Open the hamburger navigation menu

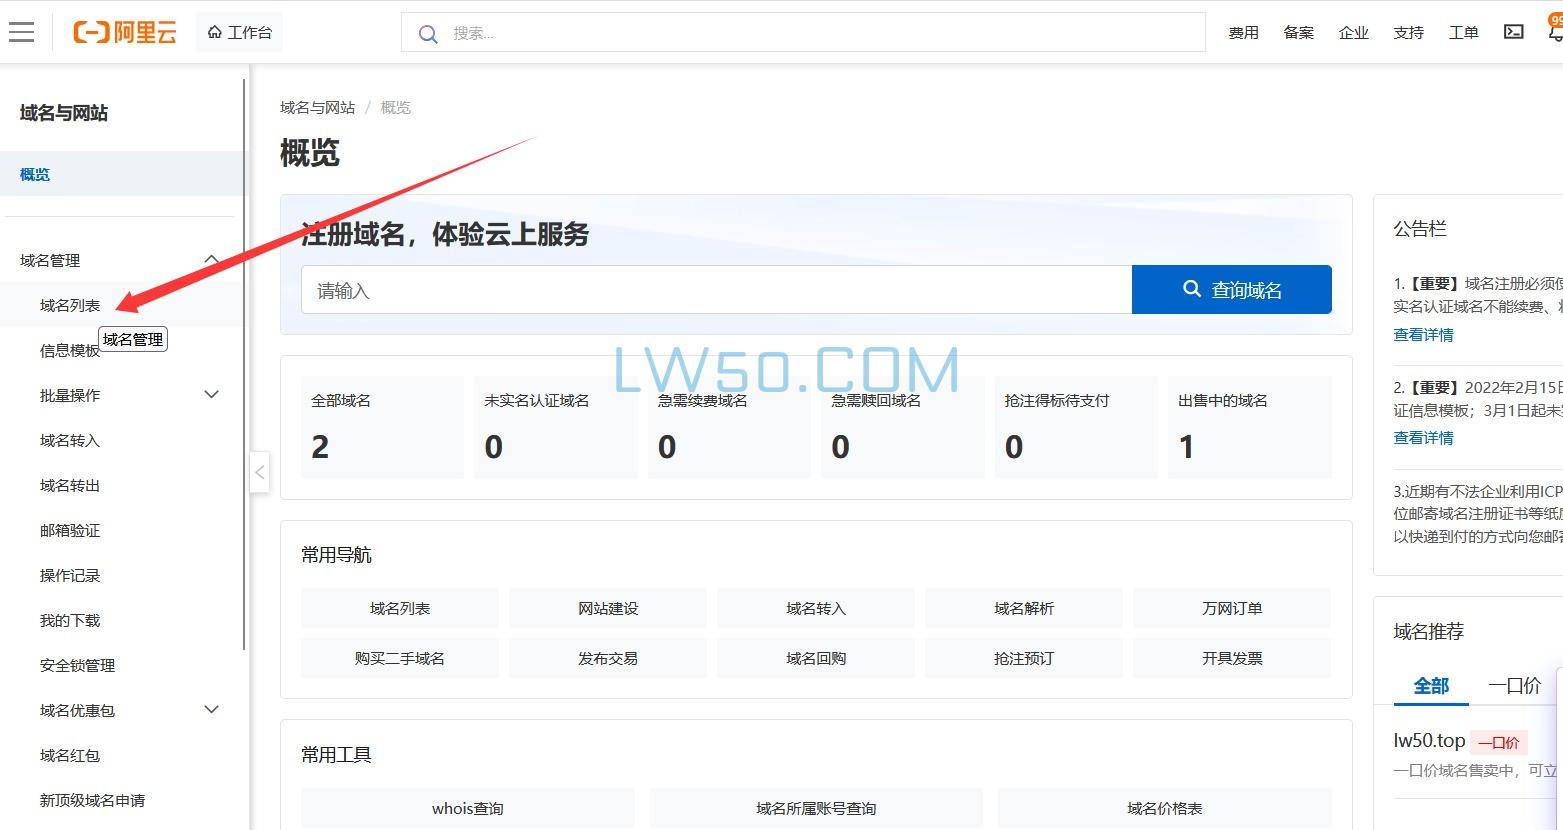tap(21, 31)
